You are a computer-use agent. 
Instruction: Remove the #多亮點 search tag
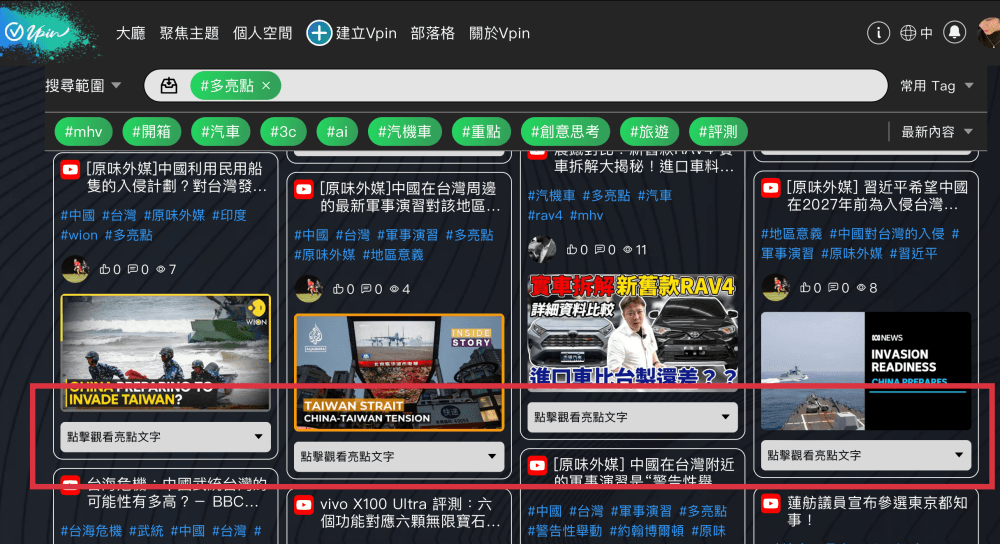266,85
